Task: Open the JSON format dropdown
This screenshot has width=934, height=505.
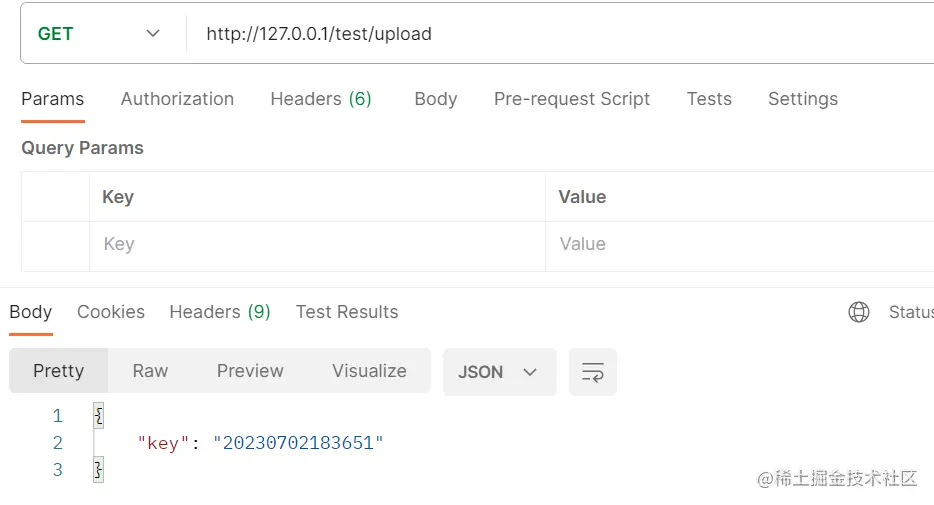Action: point(498,372)
